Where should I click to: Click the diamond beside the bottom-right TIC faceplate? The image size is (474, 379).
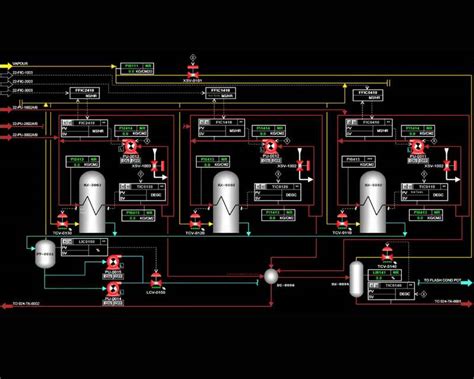pos(423,294)
